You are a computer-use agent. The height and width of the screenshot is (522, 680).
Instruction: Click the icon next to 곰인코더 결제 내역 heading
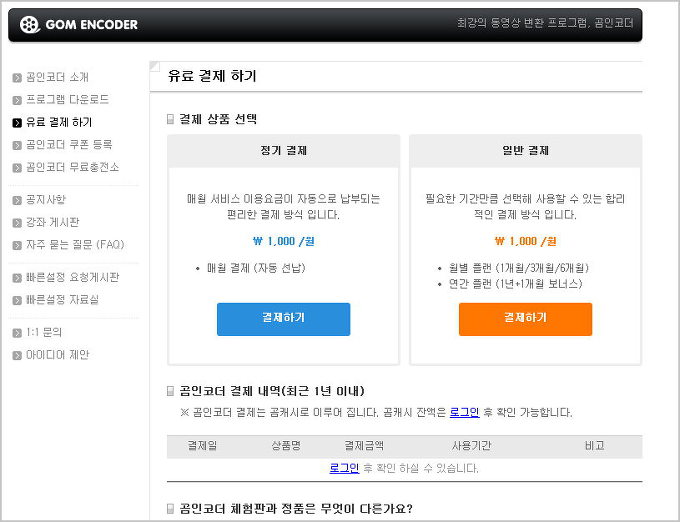pyautogui.click(x=171, y=391)
